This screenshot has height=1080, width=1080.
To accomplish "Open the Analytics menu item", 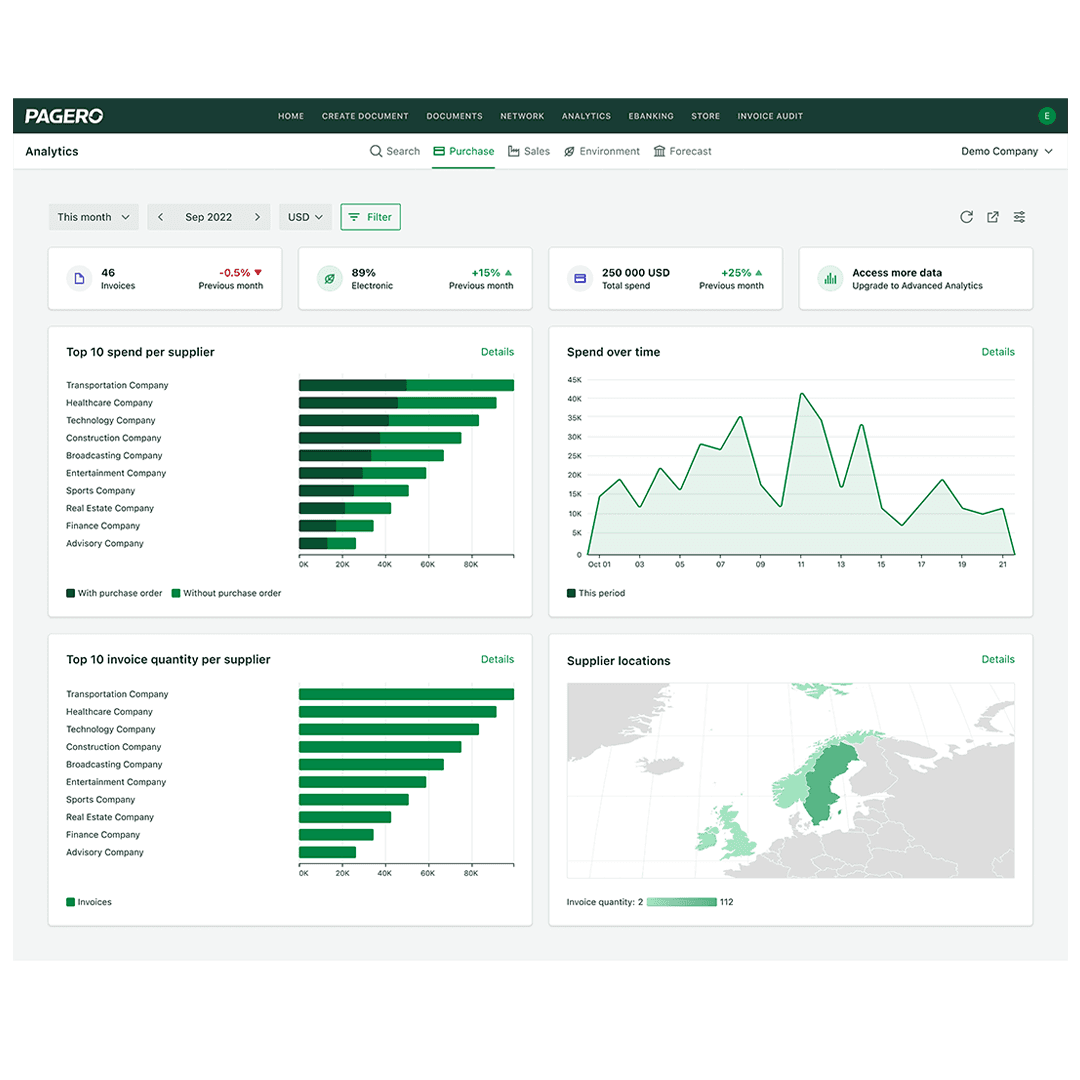I will click(586, 116).
